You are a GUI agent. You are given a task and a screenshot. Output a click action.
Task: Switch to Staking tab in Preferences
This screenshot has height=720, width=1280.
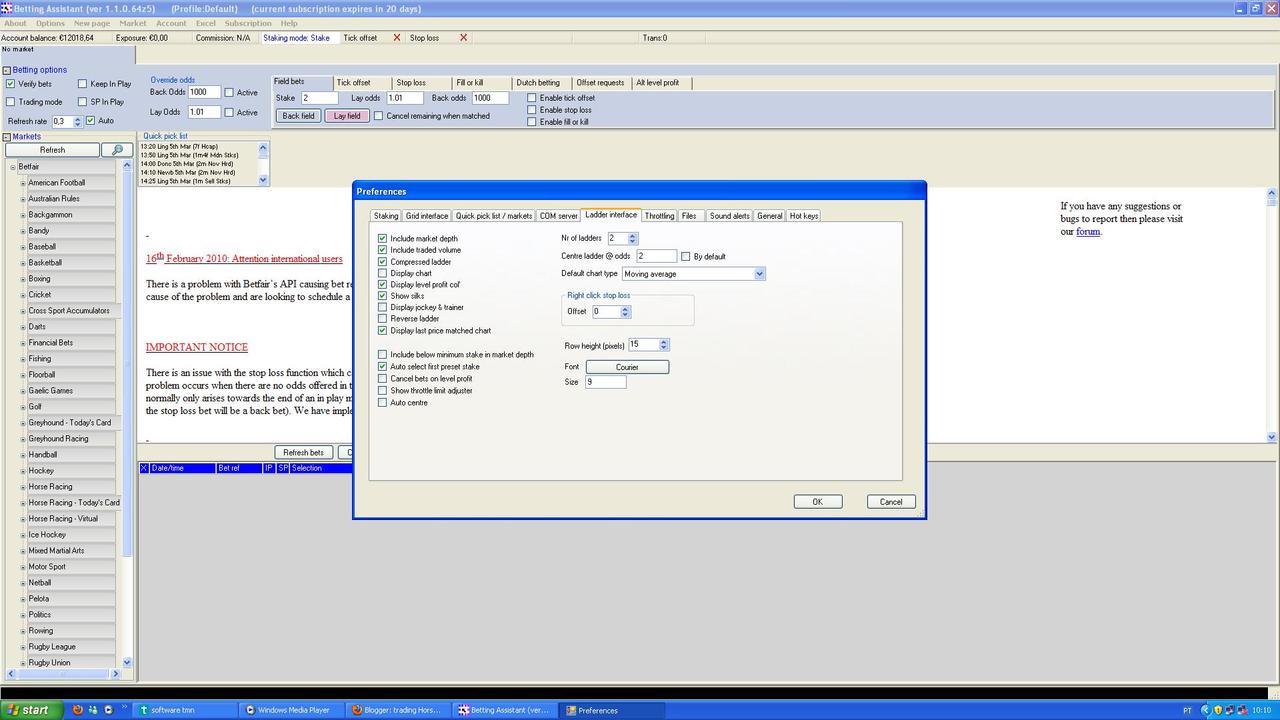(386, 216)
